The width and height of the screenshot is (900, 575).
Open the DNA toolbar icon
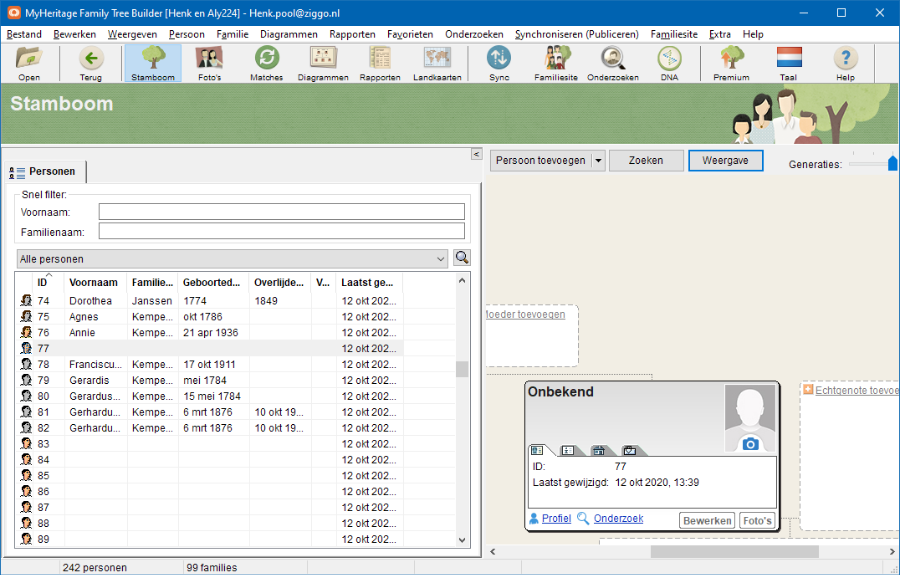click(669, 63)
